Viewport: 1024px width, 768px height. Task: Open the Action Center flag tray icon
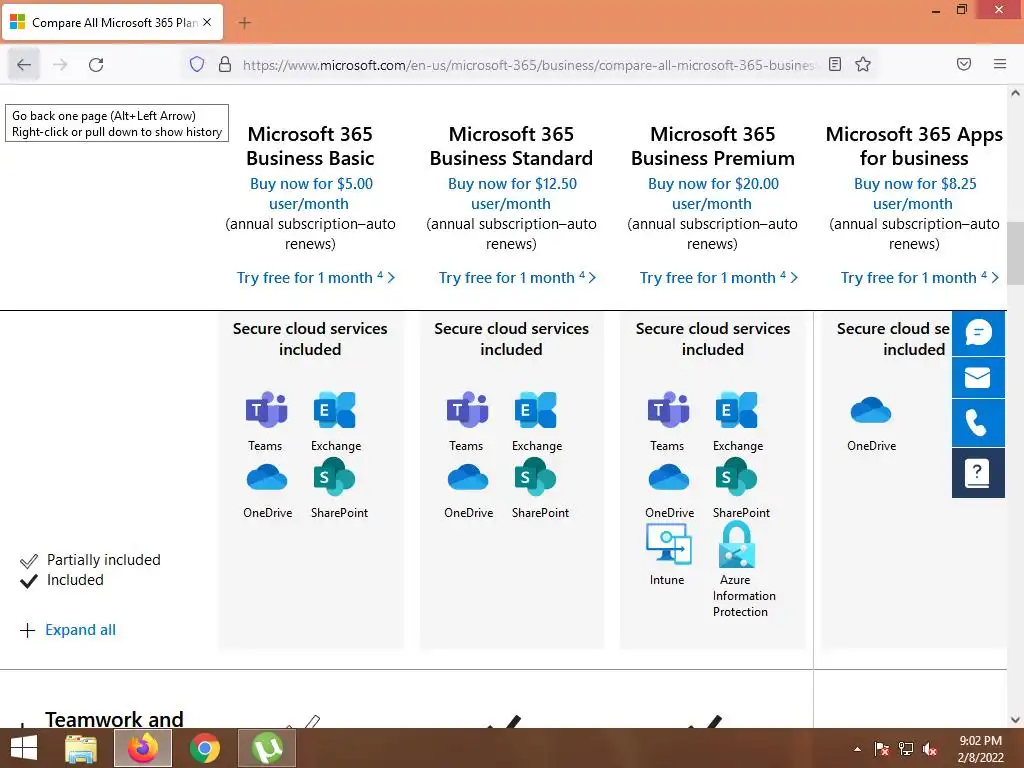[882, 749]
